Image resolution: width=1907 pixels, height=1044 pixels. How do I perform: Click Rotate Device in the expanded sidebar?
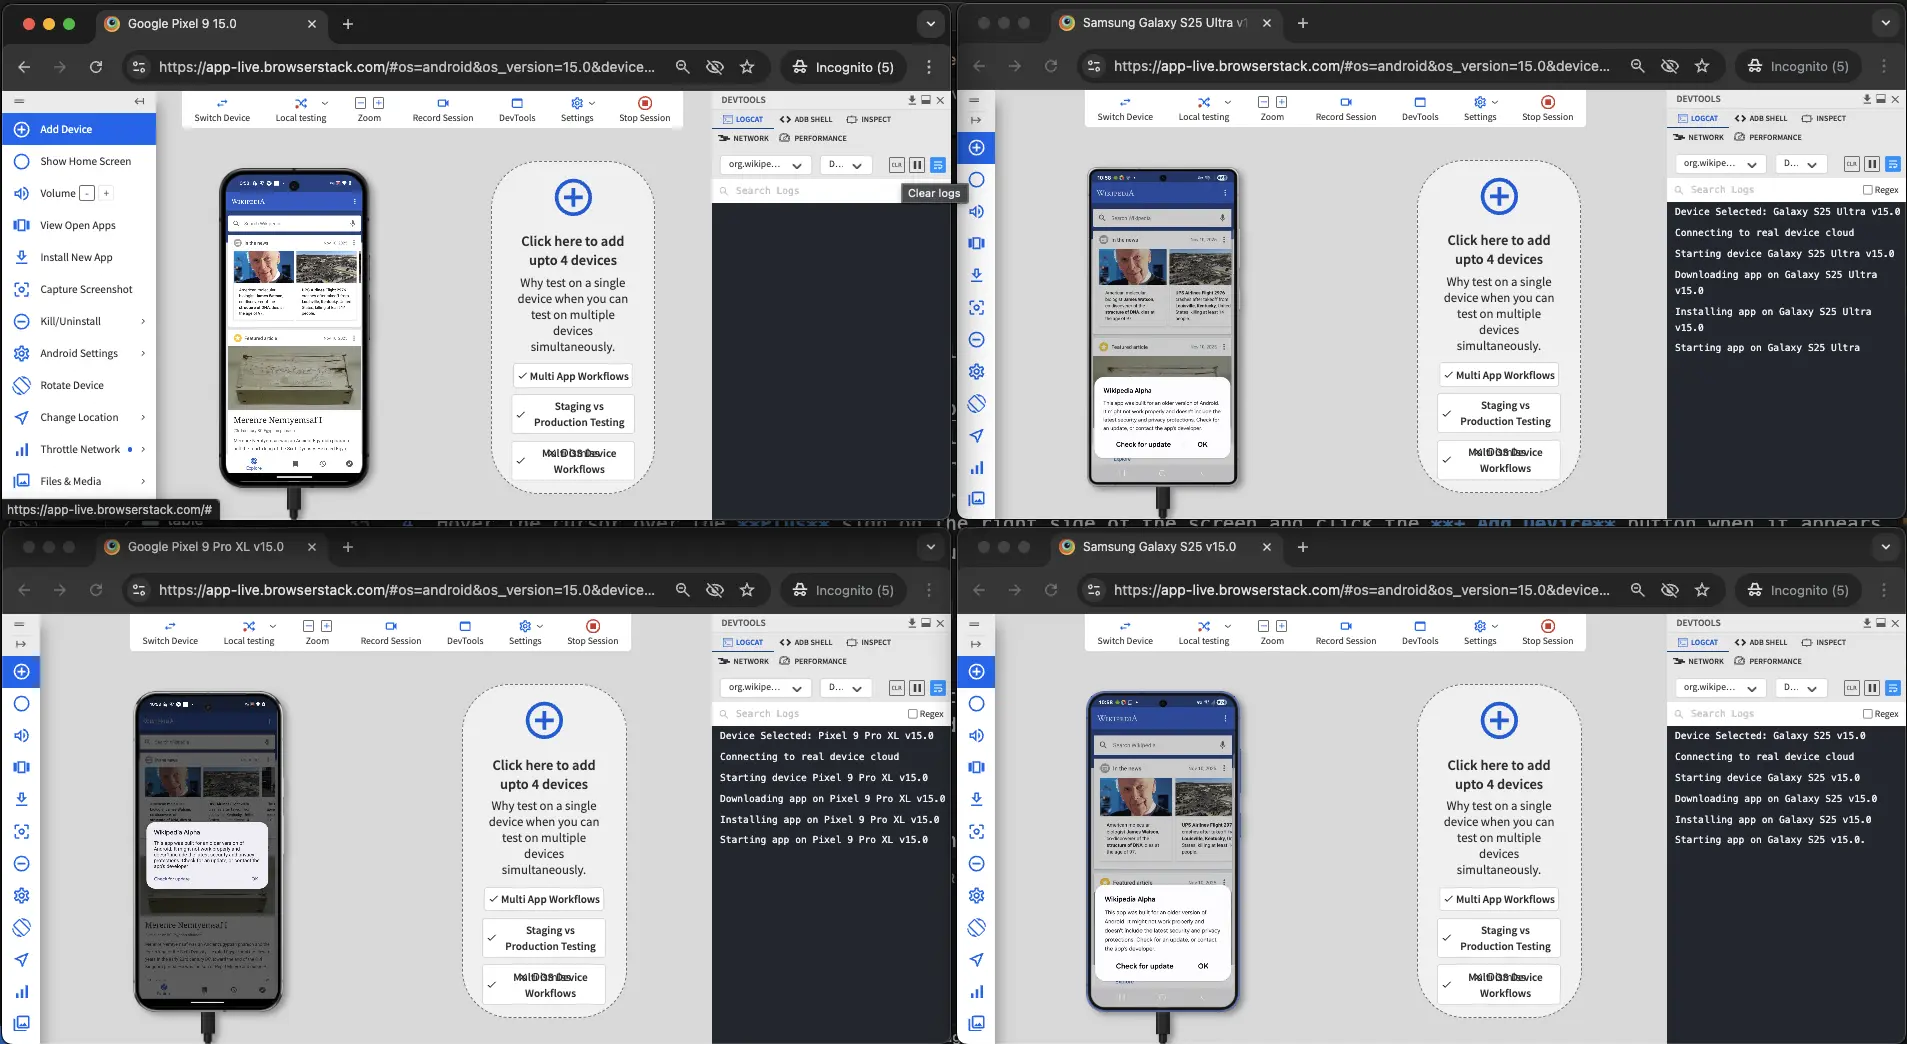pos(71,385)
